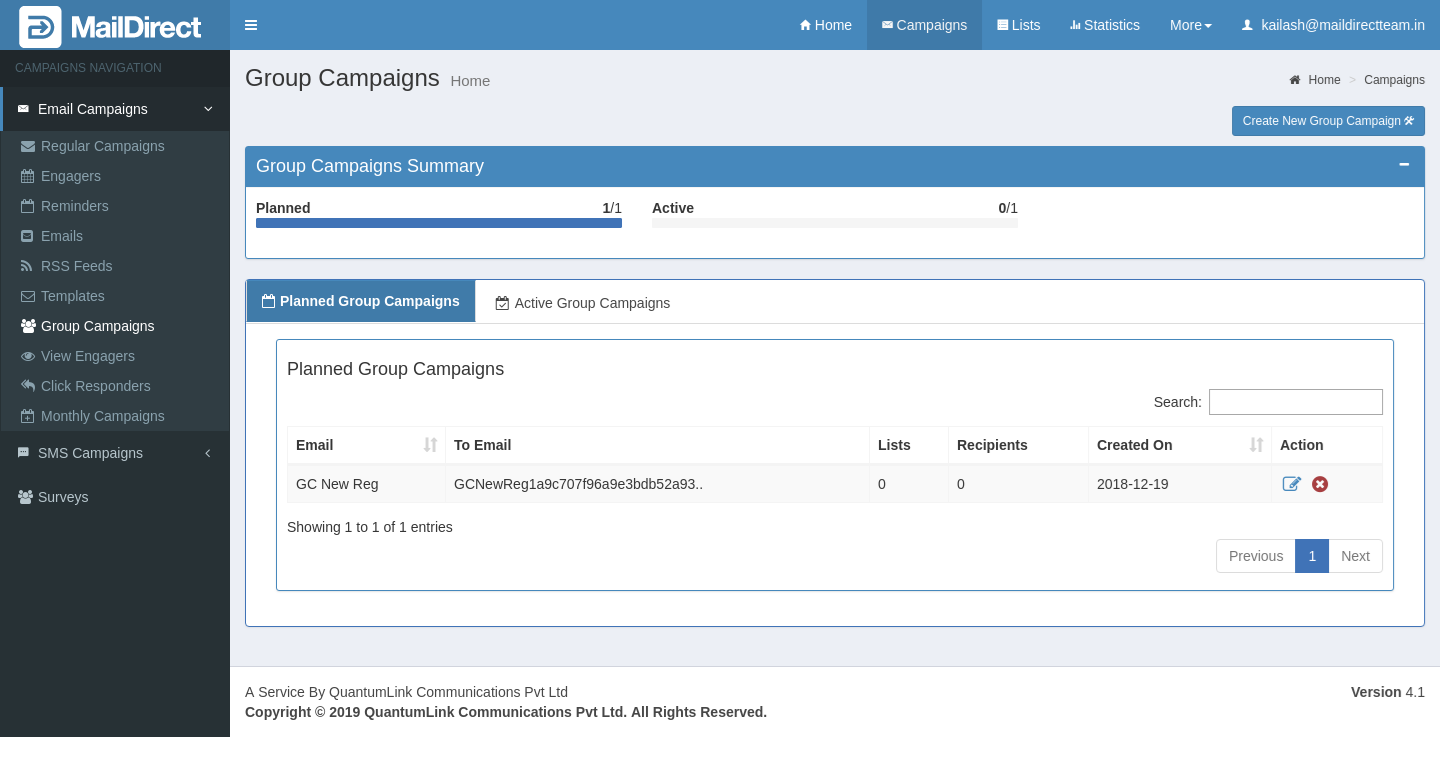Click Create New Group Campaign button

1328,121
